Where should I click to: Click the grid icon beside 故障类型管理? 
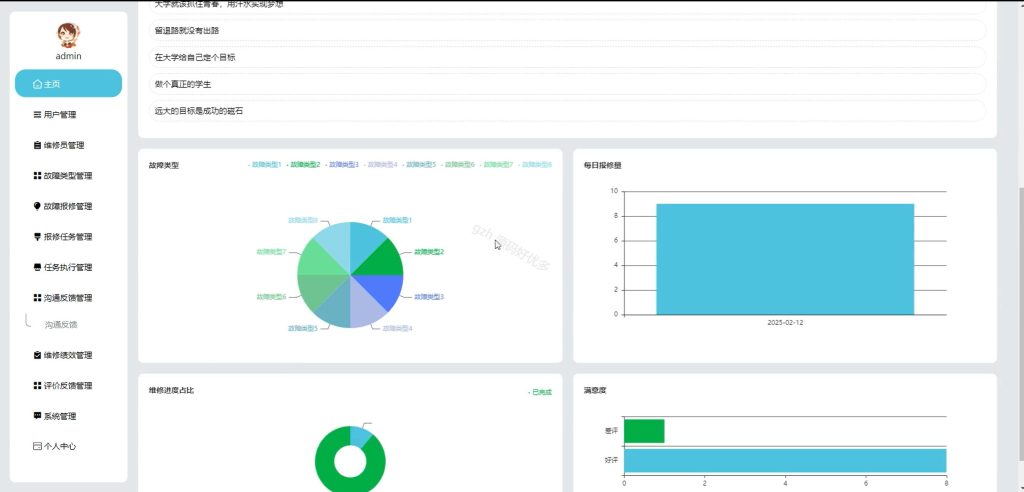click(x=37, y=176)
